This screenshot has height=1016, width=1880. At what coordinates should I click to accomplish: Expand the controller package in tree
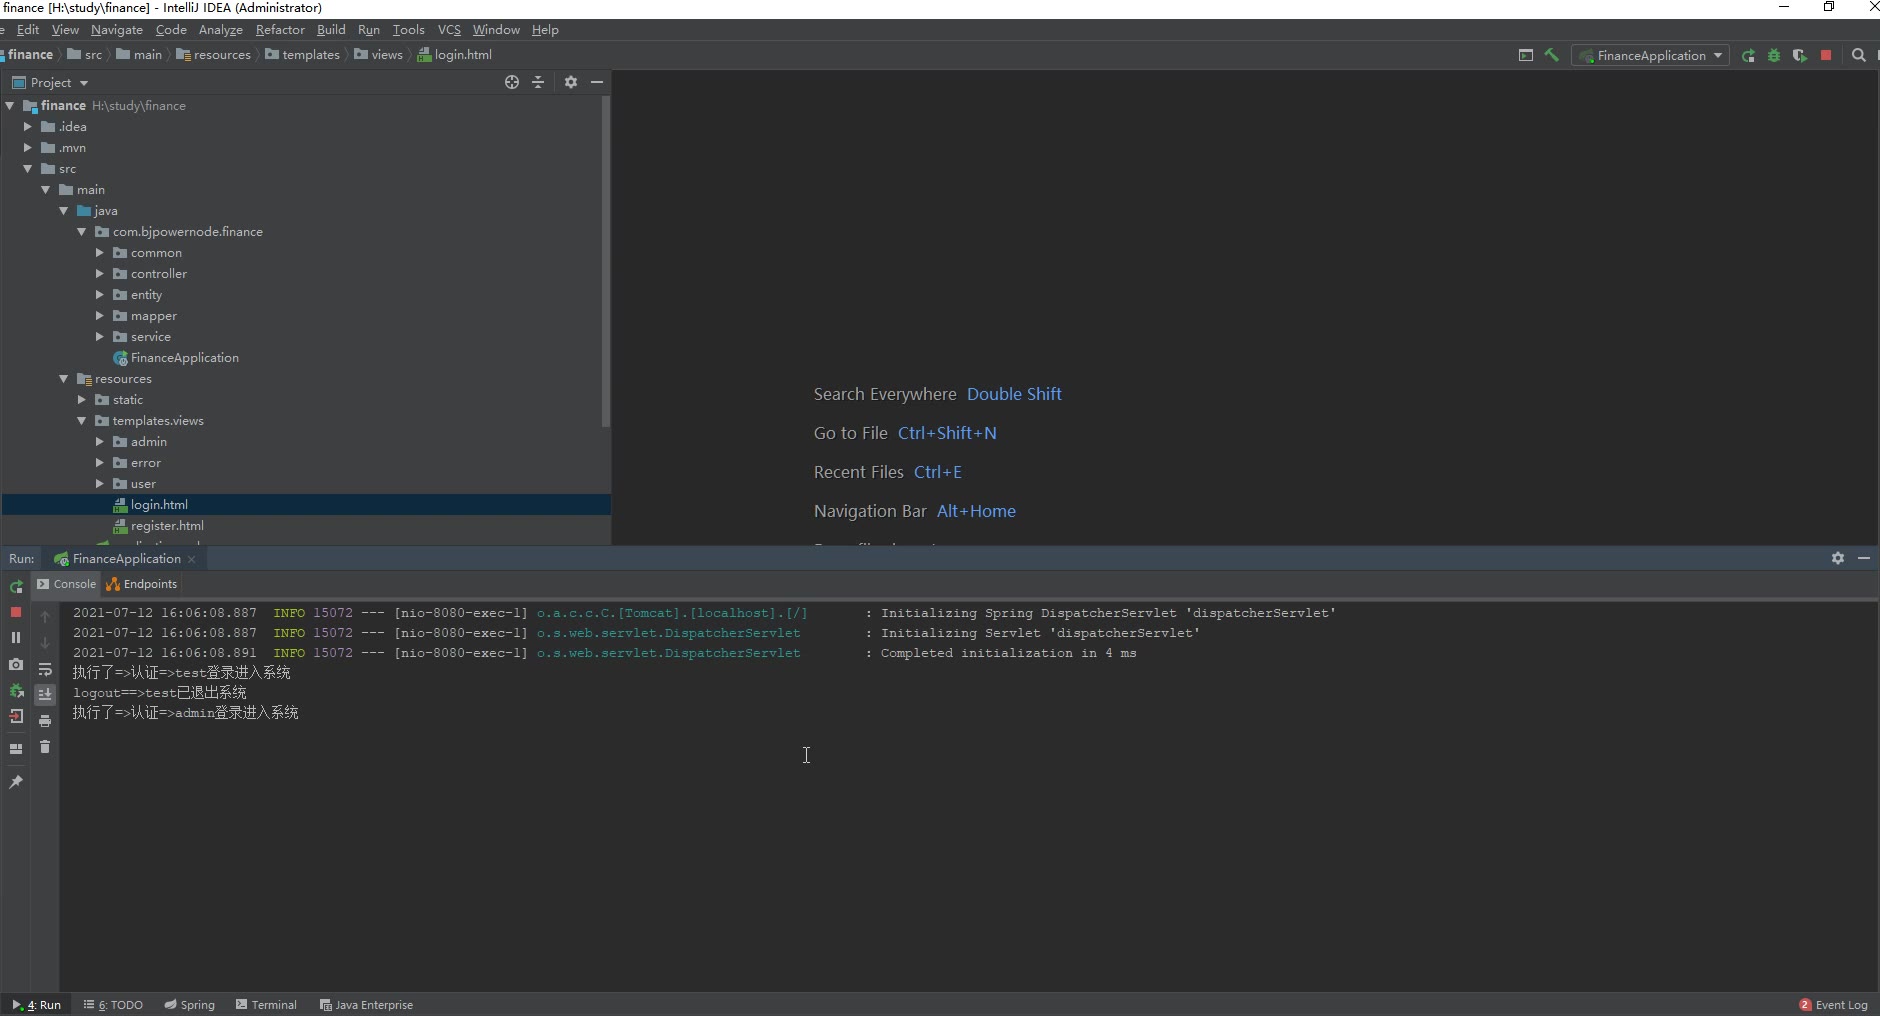(100, 274)
